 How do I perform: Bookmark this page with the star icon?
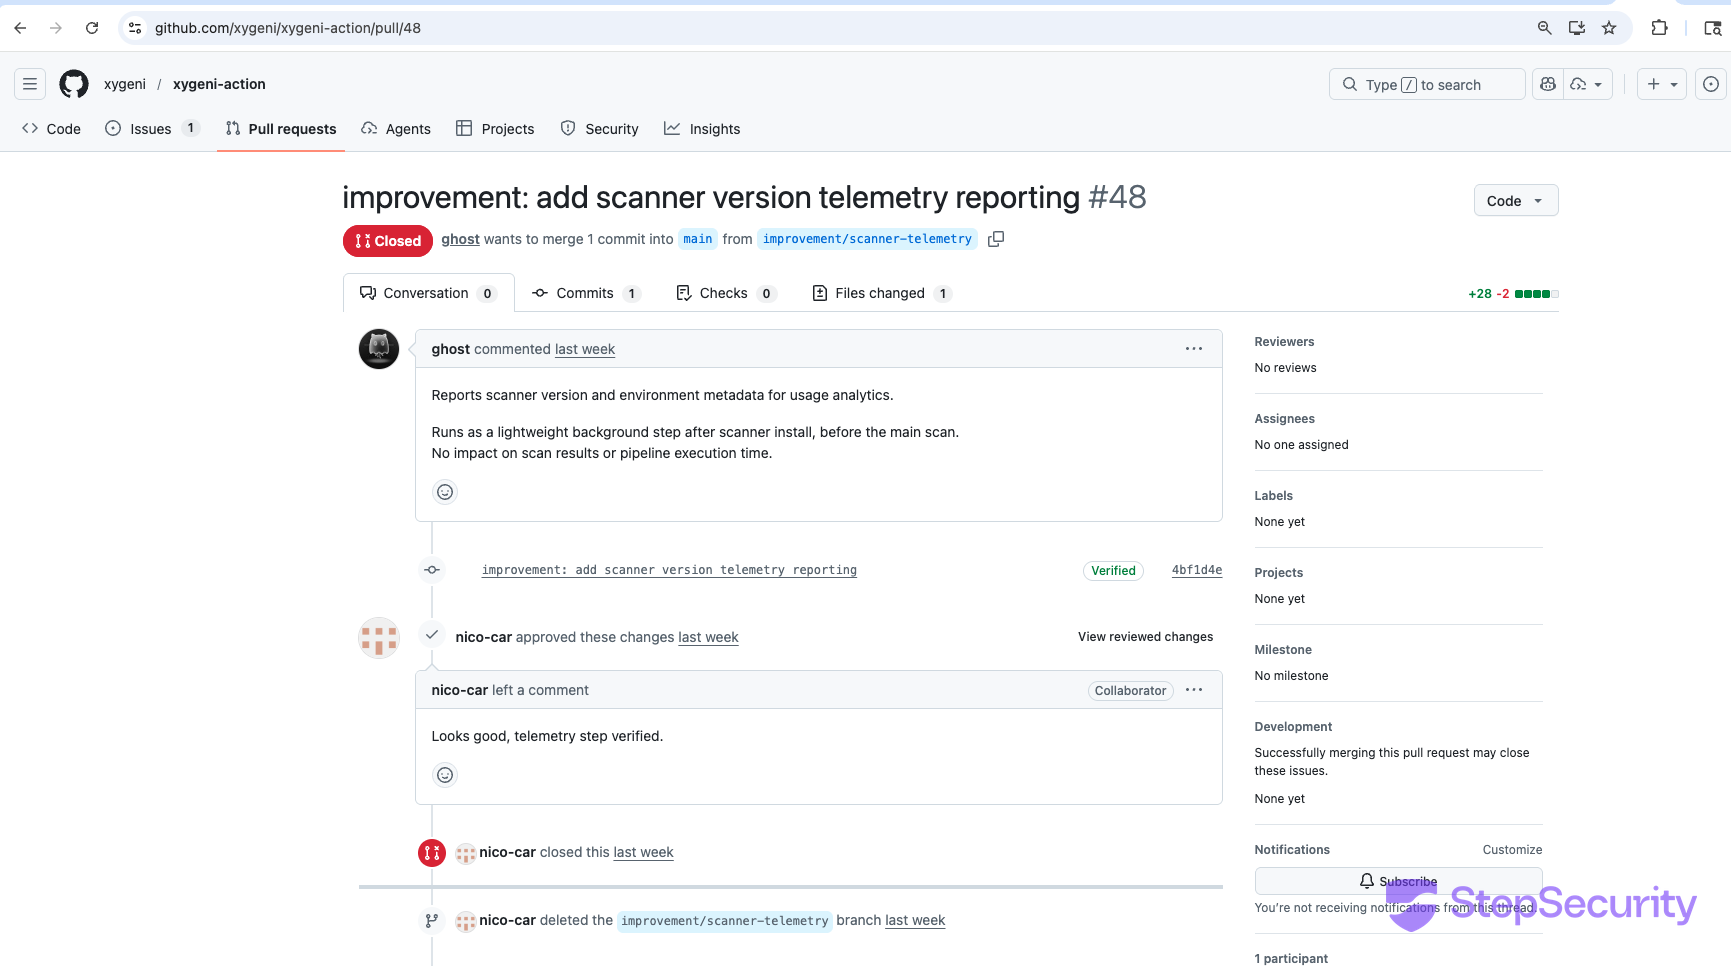coord(1609,28)
